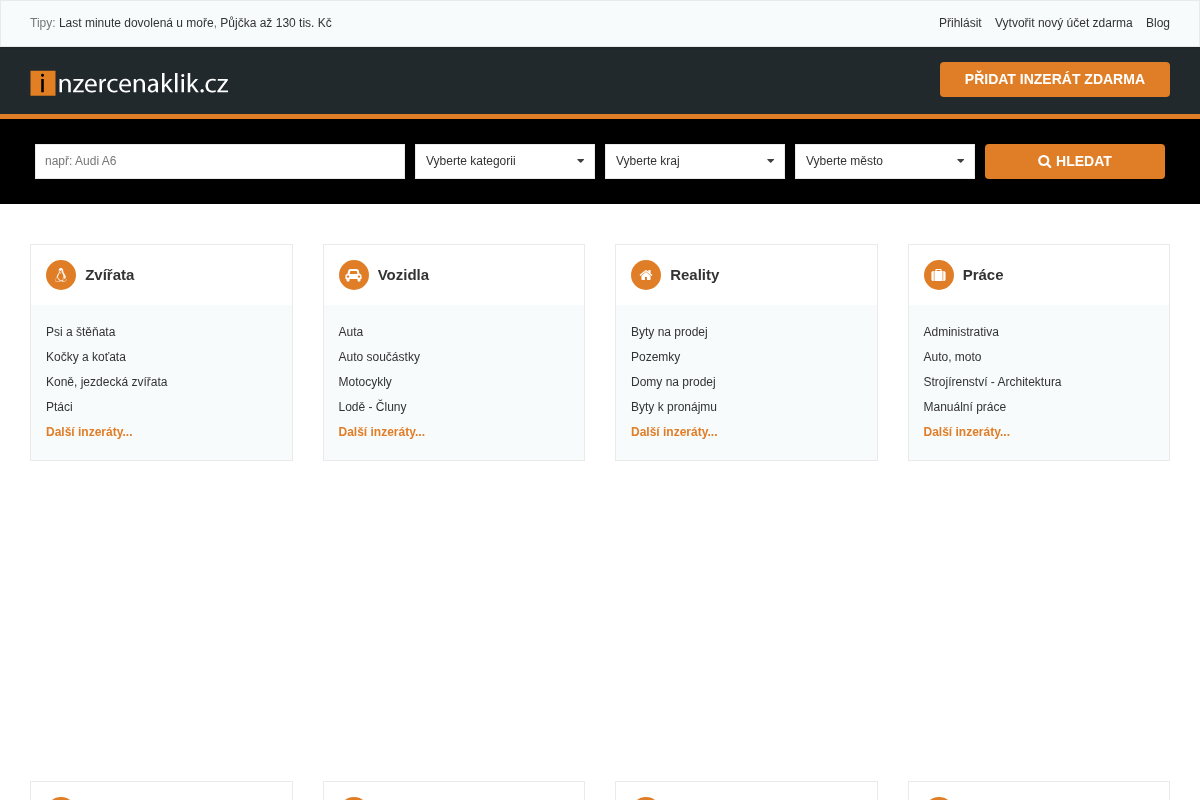Show Další inzeráty under Reality

coord(674,432)
